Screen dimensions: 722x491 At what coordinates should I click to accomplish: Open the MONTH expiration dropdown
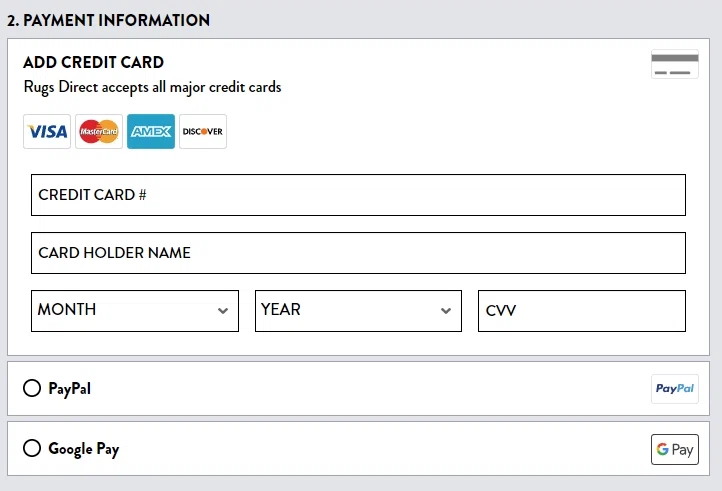[x=135, y=310]
